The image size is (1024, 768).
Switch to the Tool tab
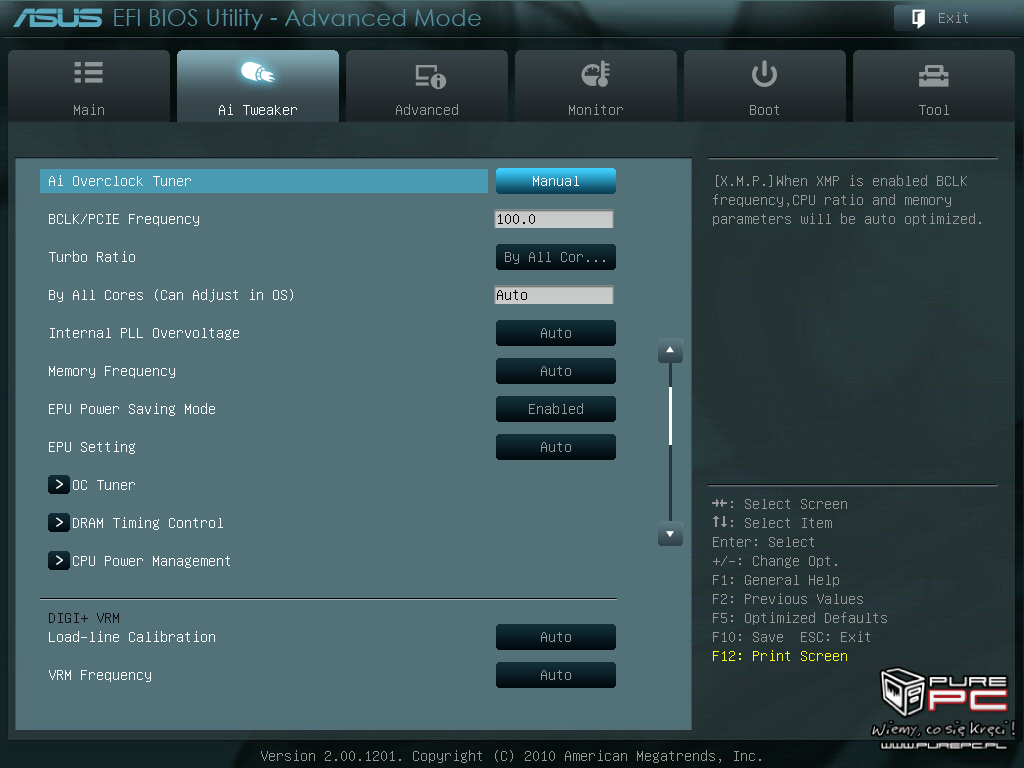click(x=934, y=86)
